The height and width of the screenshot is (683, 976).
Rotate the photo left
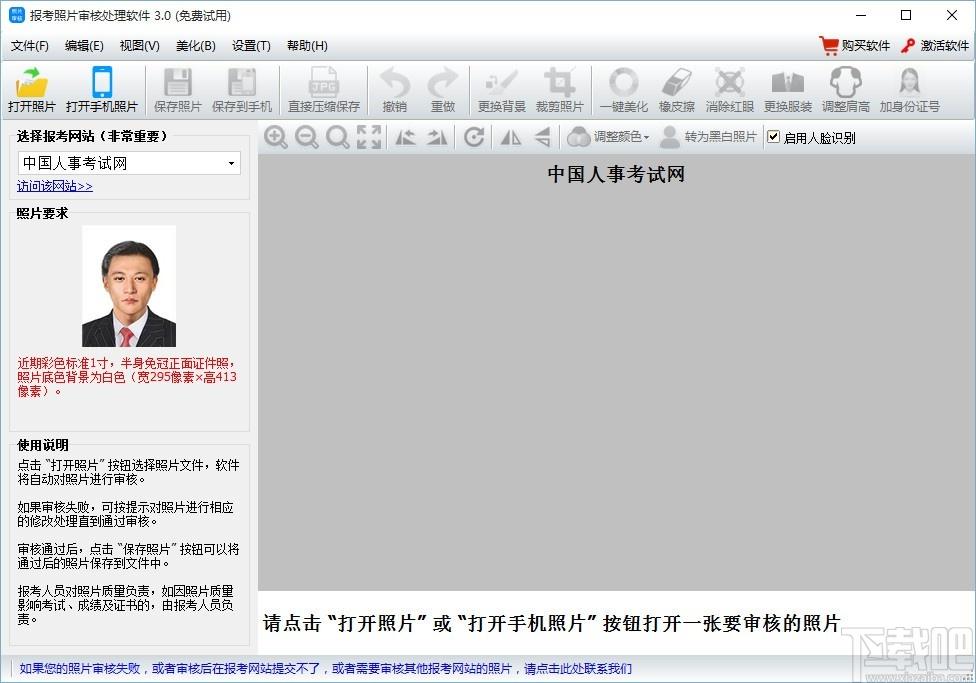(x=406, y=137)
